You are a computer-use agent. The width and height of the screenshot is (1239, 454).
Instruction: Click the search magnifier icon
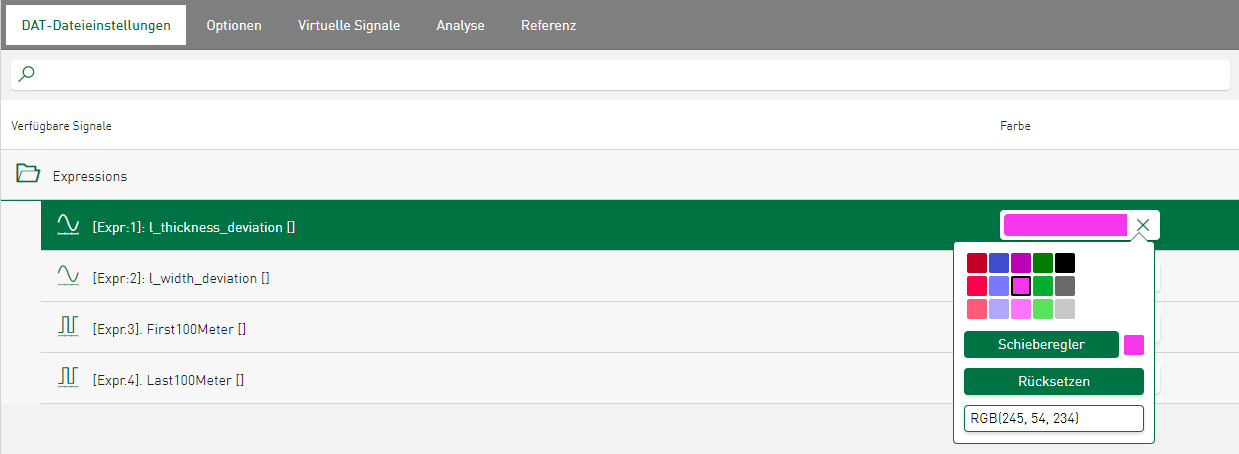(x=27, y=74)
